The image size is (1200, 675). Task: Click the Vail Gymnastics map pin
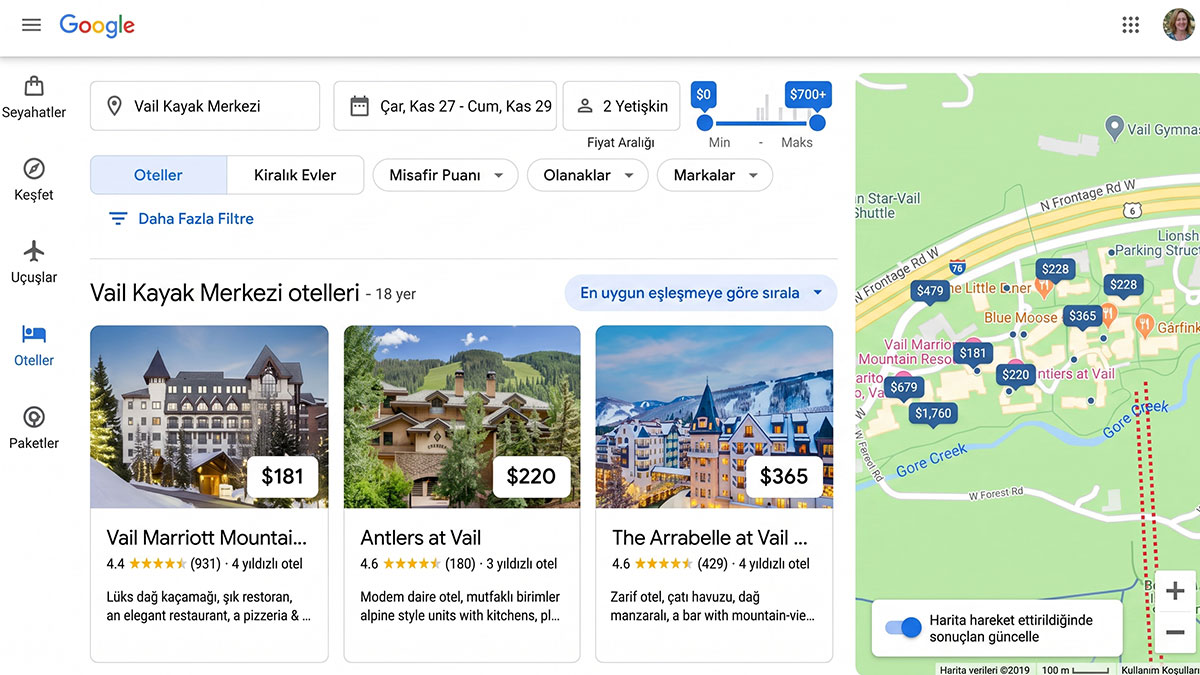[1115, 127]
